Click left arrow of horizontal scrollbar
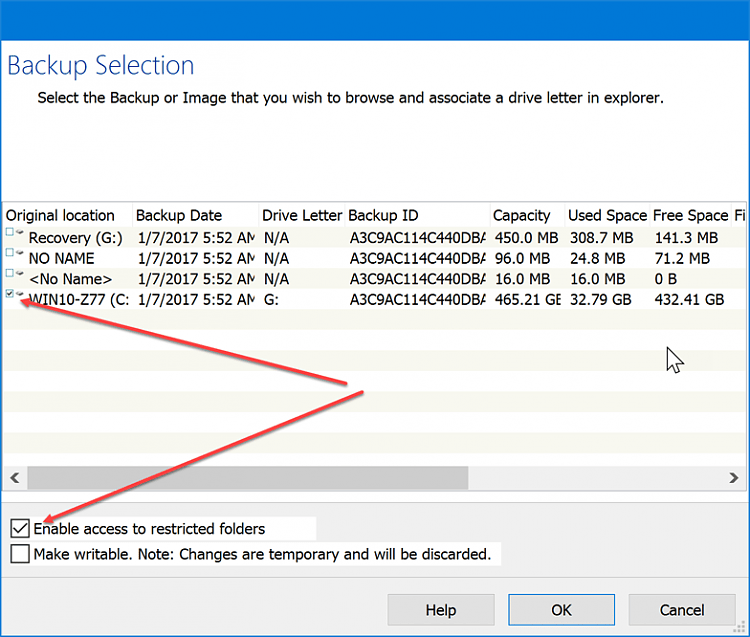This screenshot has height=637, width=750. pyautogui.click(x=15, y=478)
